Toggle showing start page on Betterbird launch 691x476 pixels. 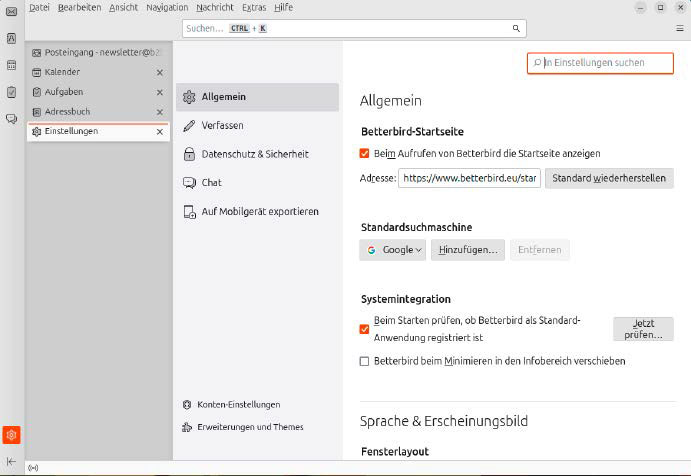[x=364, y=153]
